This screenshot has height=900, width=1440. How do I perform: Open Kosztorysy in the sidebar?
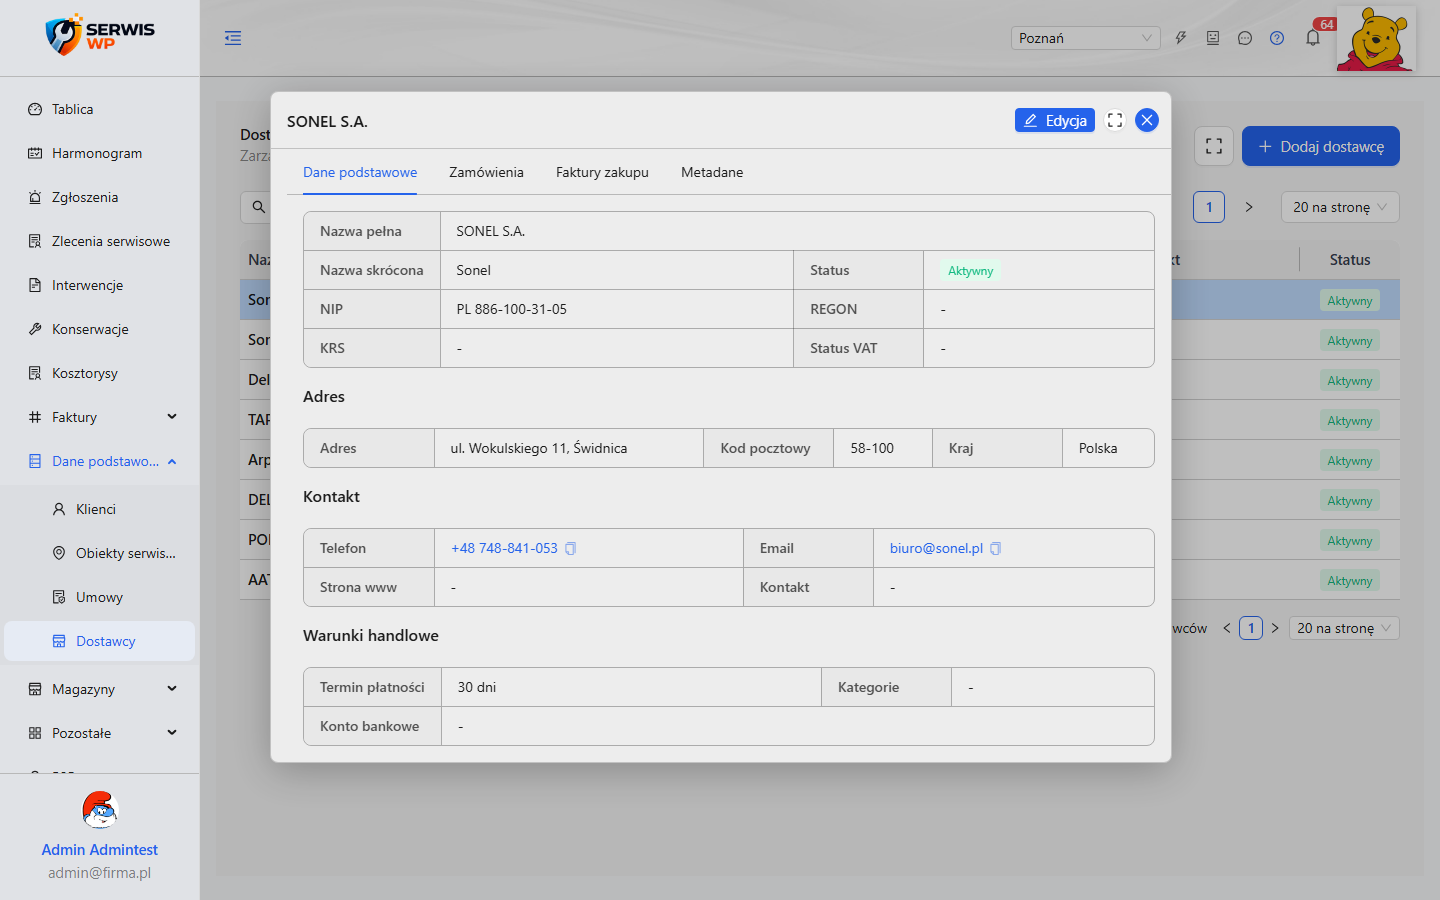(100, 373)
